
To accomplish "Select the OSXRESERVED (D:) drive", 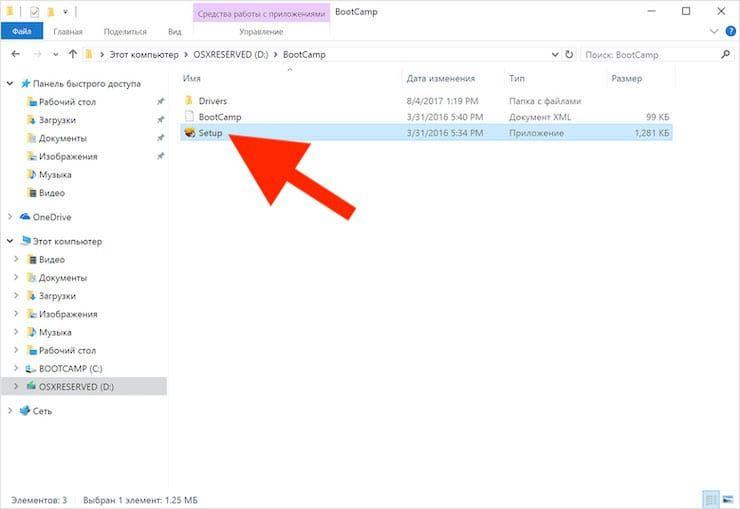I will pyautogui.click(x=76, y=387).
